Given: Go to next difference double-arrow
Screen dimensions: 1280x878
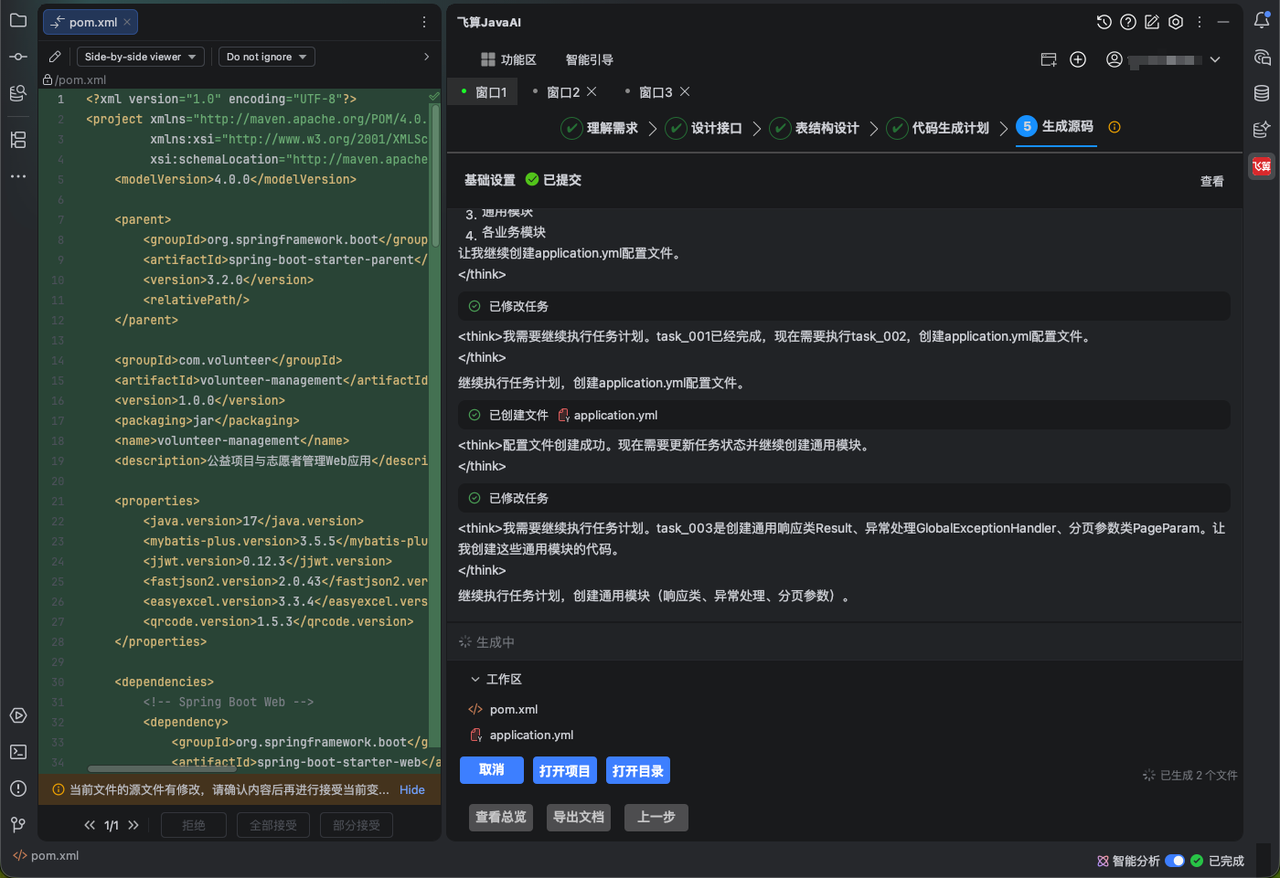Looking at the screenshot, I should [x=133, y=825].
